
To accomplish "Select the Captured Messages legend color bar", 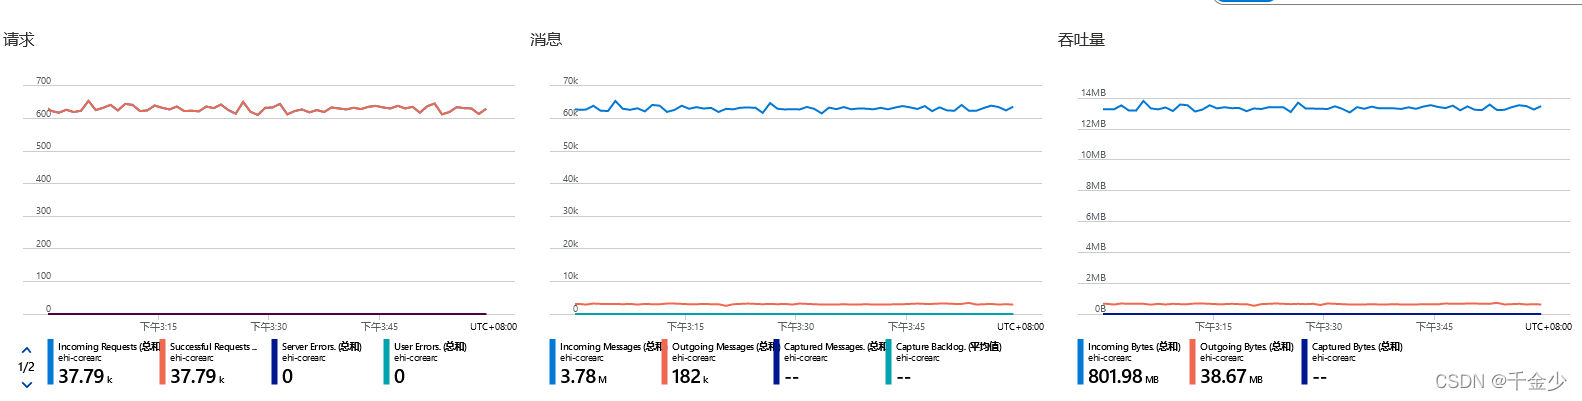I will [x=776, y=361].
